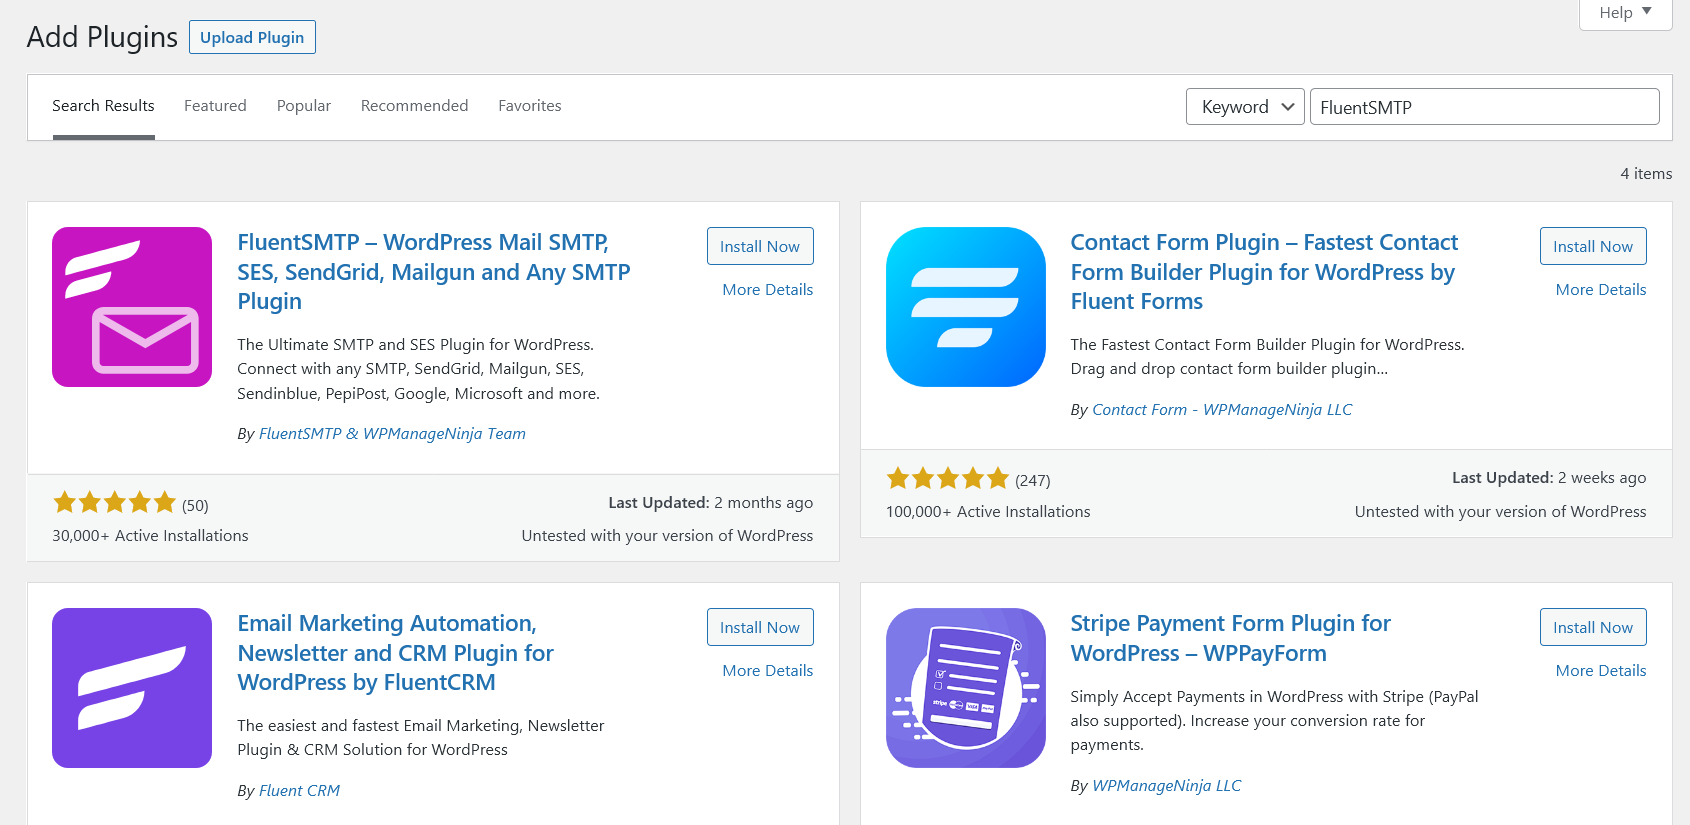Expand the Help panel at top right

coord(1625,13)
